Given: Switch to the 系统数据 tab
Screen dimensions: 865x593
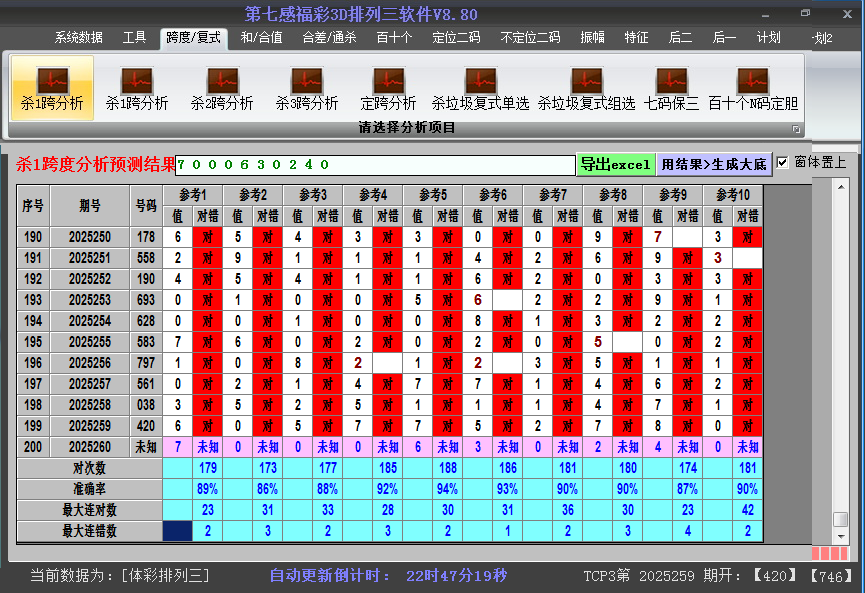Looking at the screenshot, I should coord(78,38).
